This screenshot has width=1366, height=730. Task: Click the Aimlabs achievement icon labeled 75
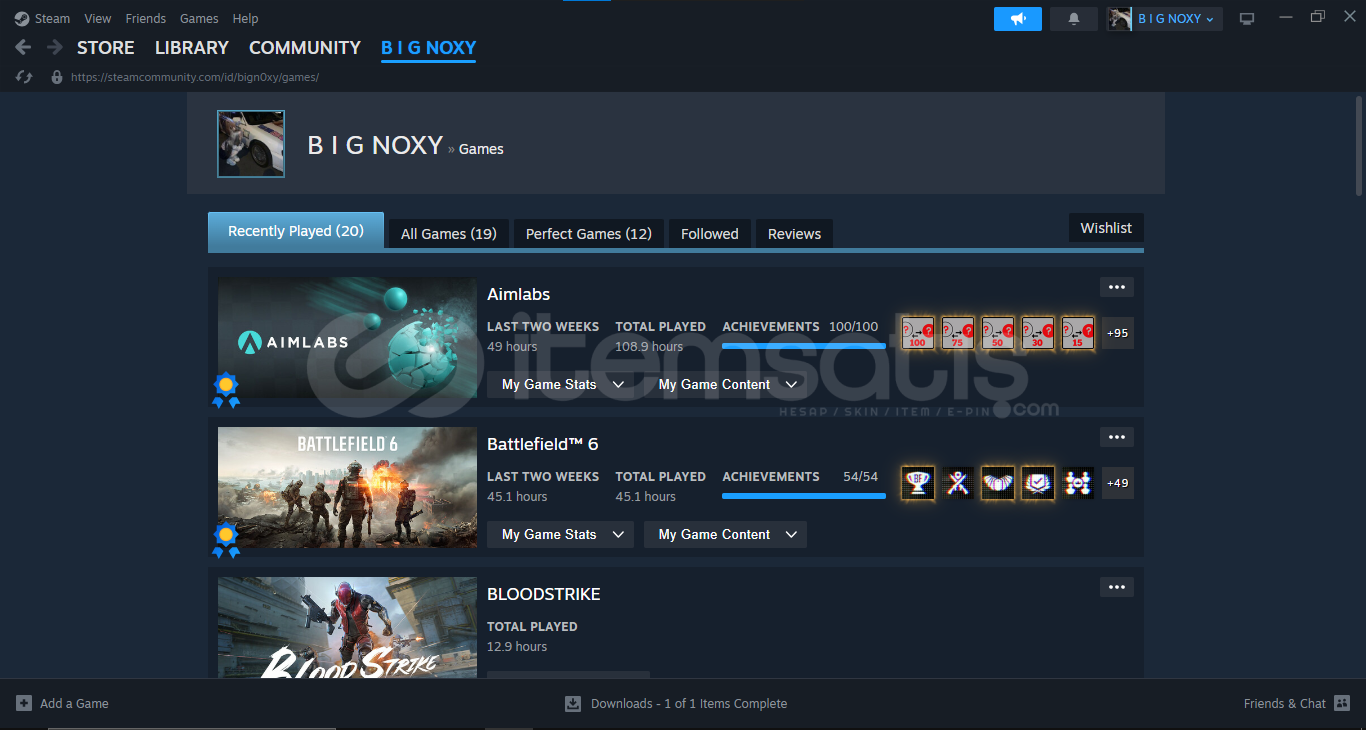pyautogui.click(x=958, y=333)
